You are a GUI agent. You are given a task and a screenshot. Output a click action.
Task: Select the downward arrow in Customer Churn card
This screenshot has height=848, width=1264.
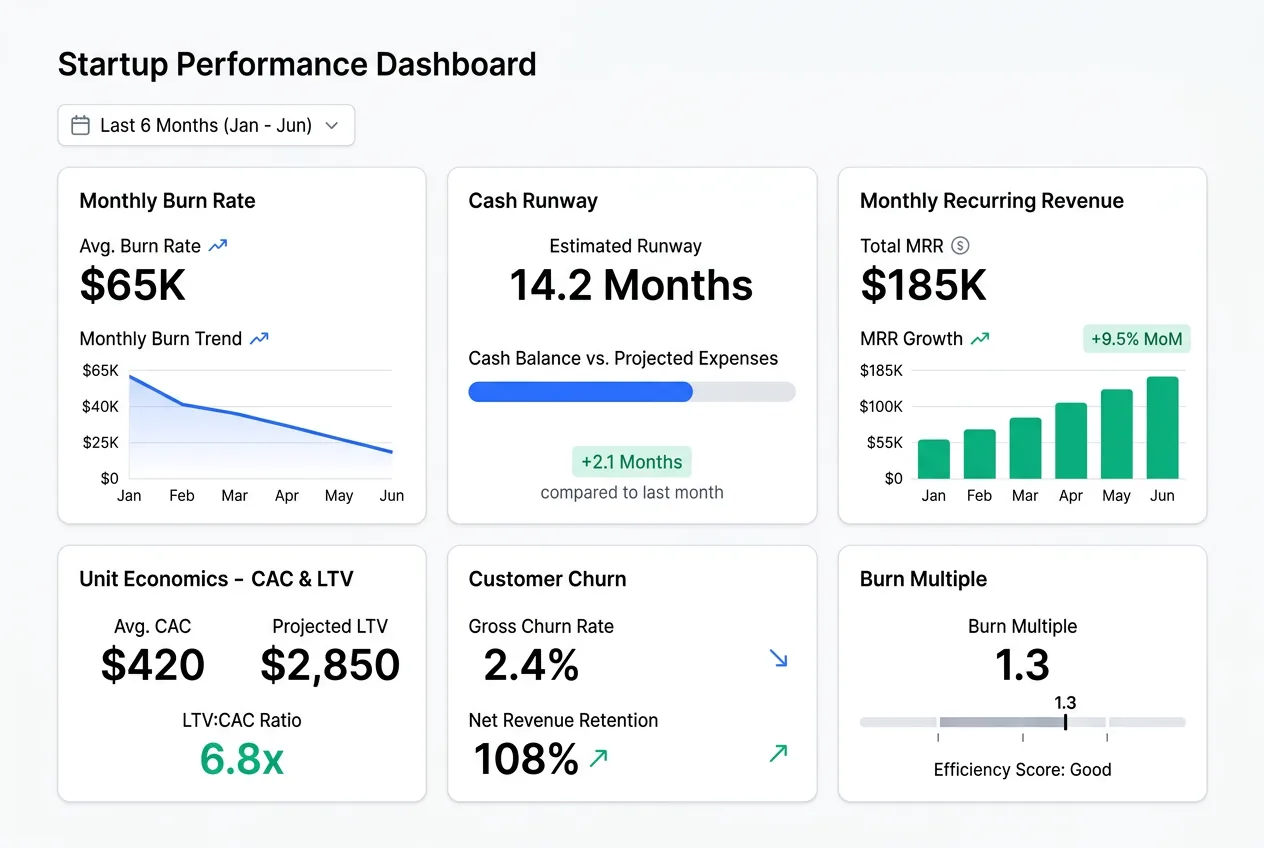(779, 659)
